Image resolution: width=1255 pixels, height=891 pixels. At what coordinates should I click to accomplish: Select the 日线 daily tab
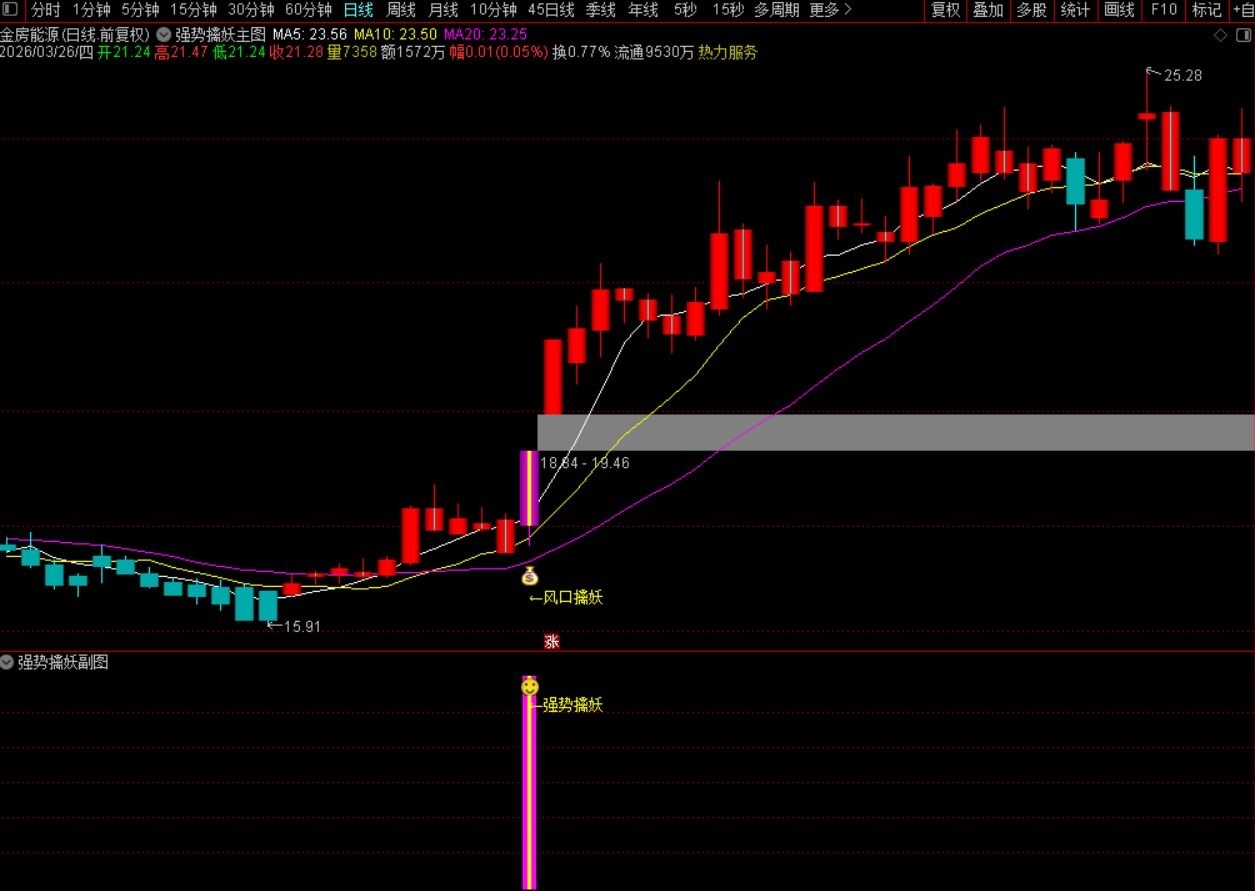pos(358,10)
